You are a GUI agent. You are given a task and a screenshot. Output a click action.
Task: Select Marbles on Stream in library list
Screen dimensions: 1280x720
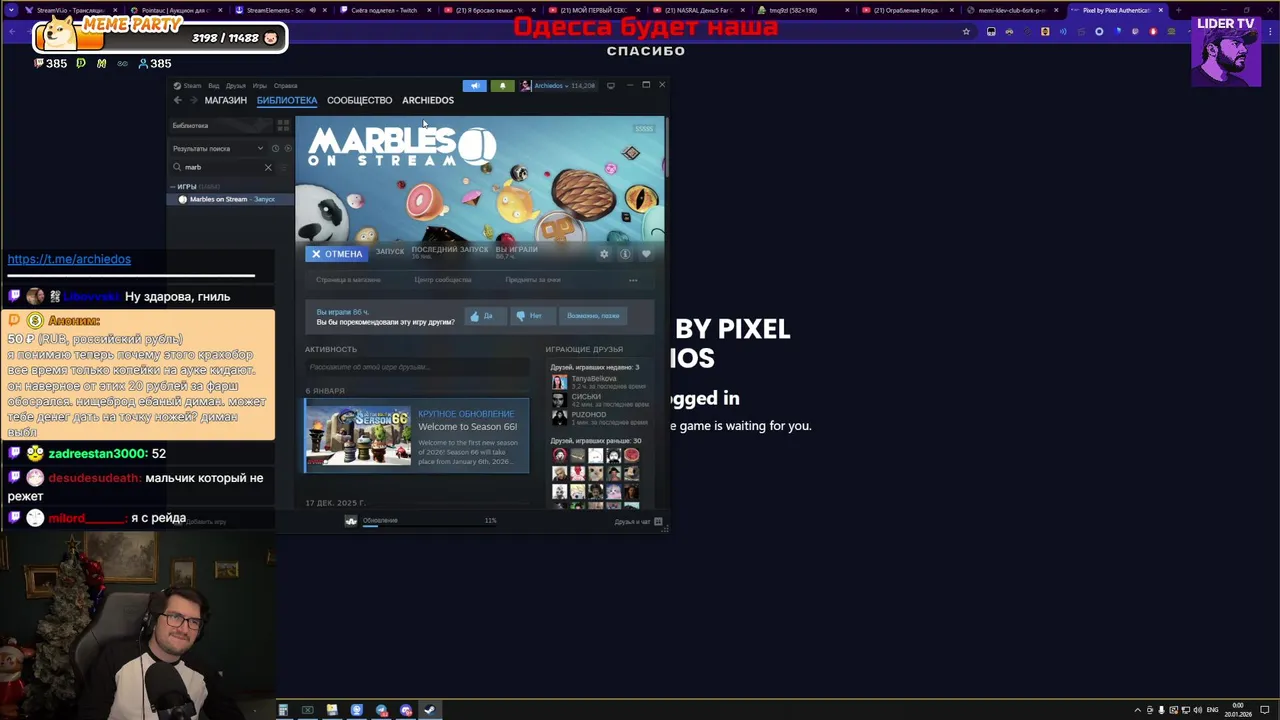point(230,199)
